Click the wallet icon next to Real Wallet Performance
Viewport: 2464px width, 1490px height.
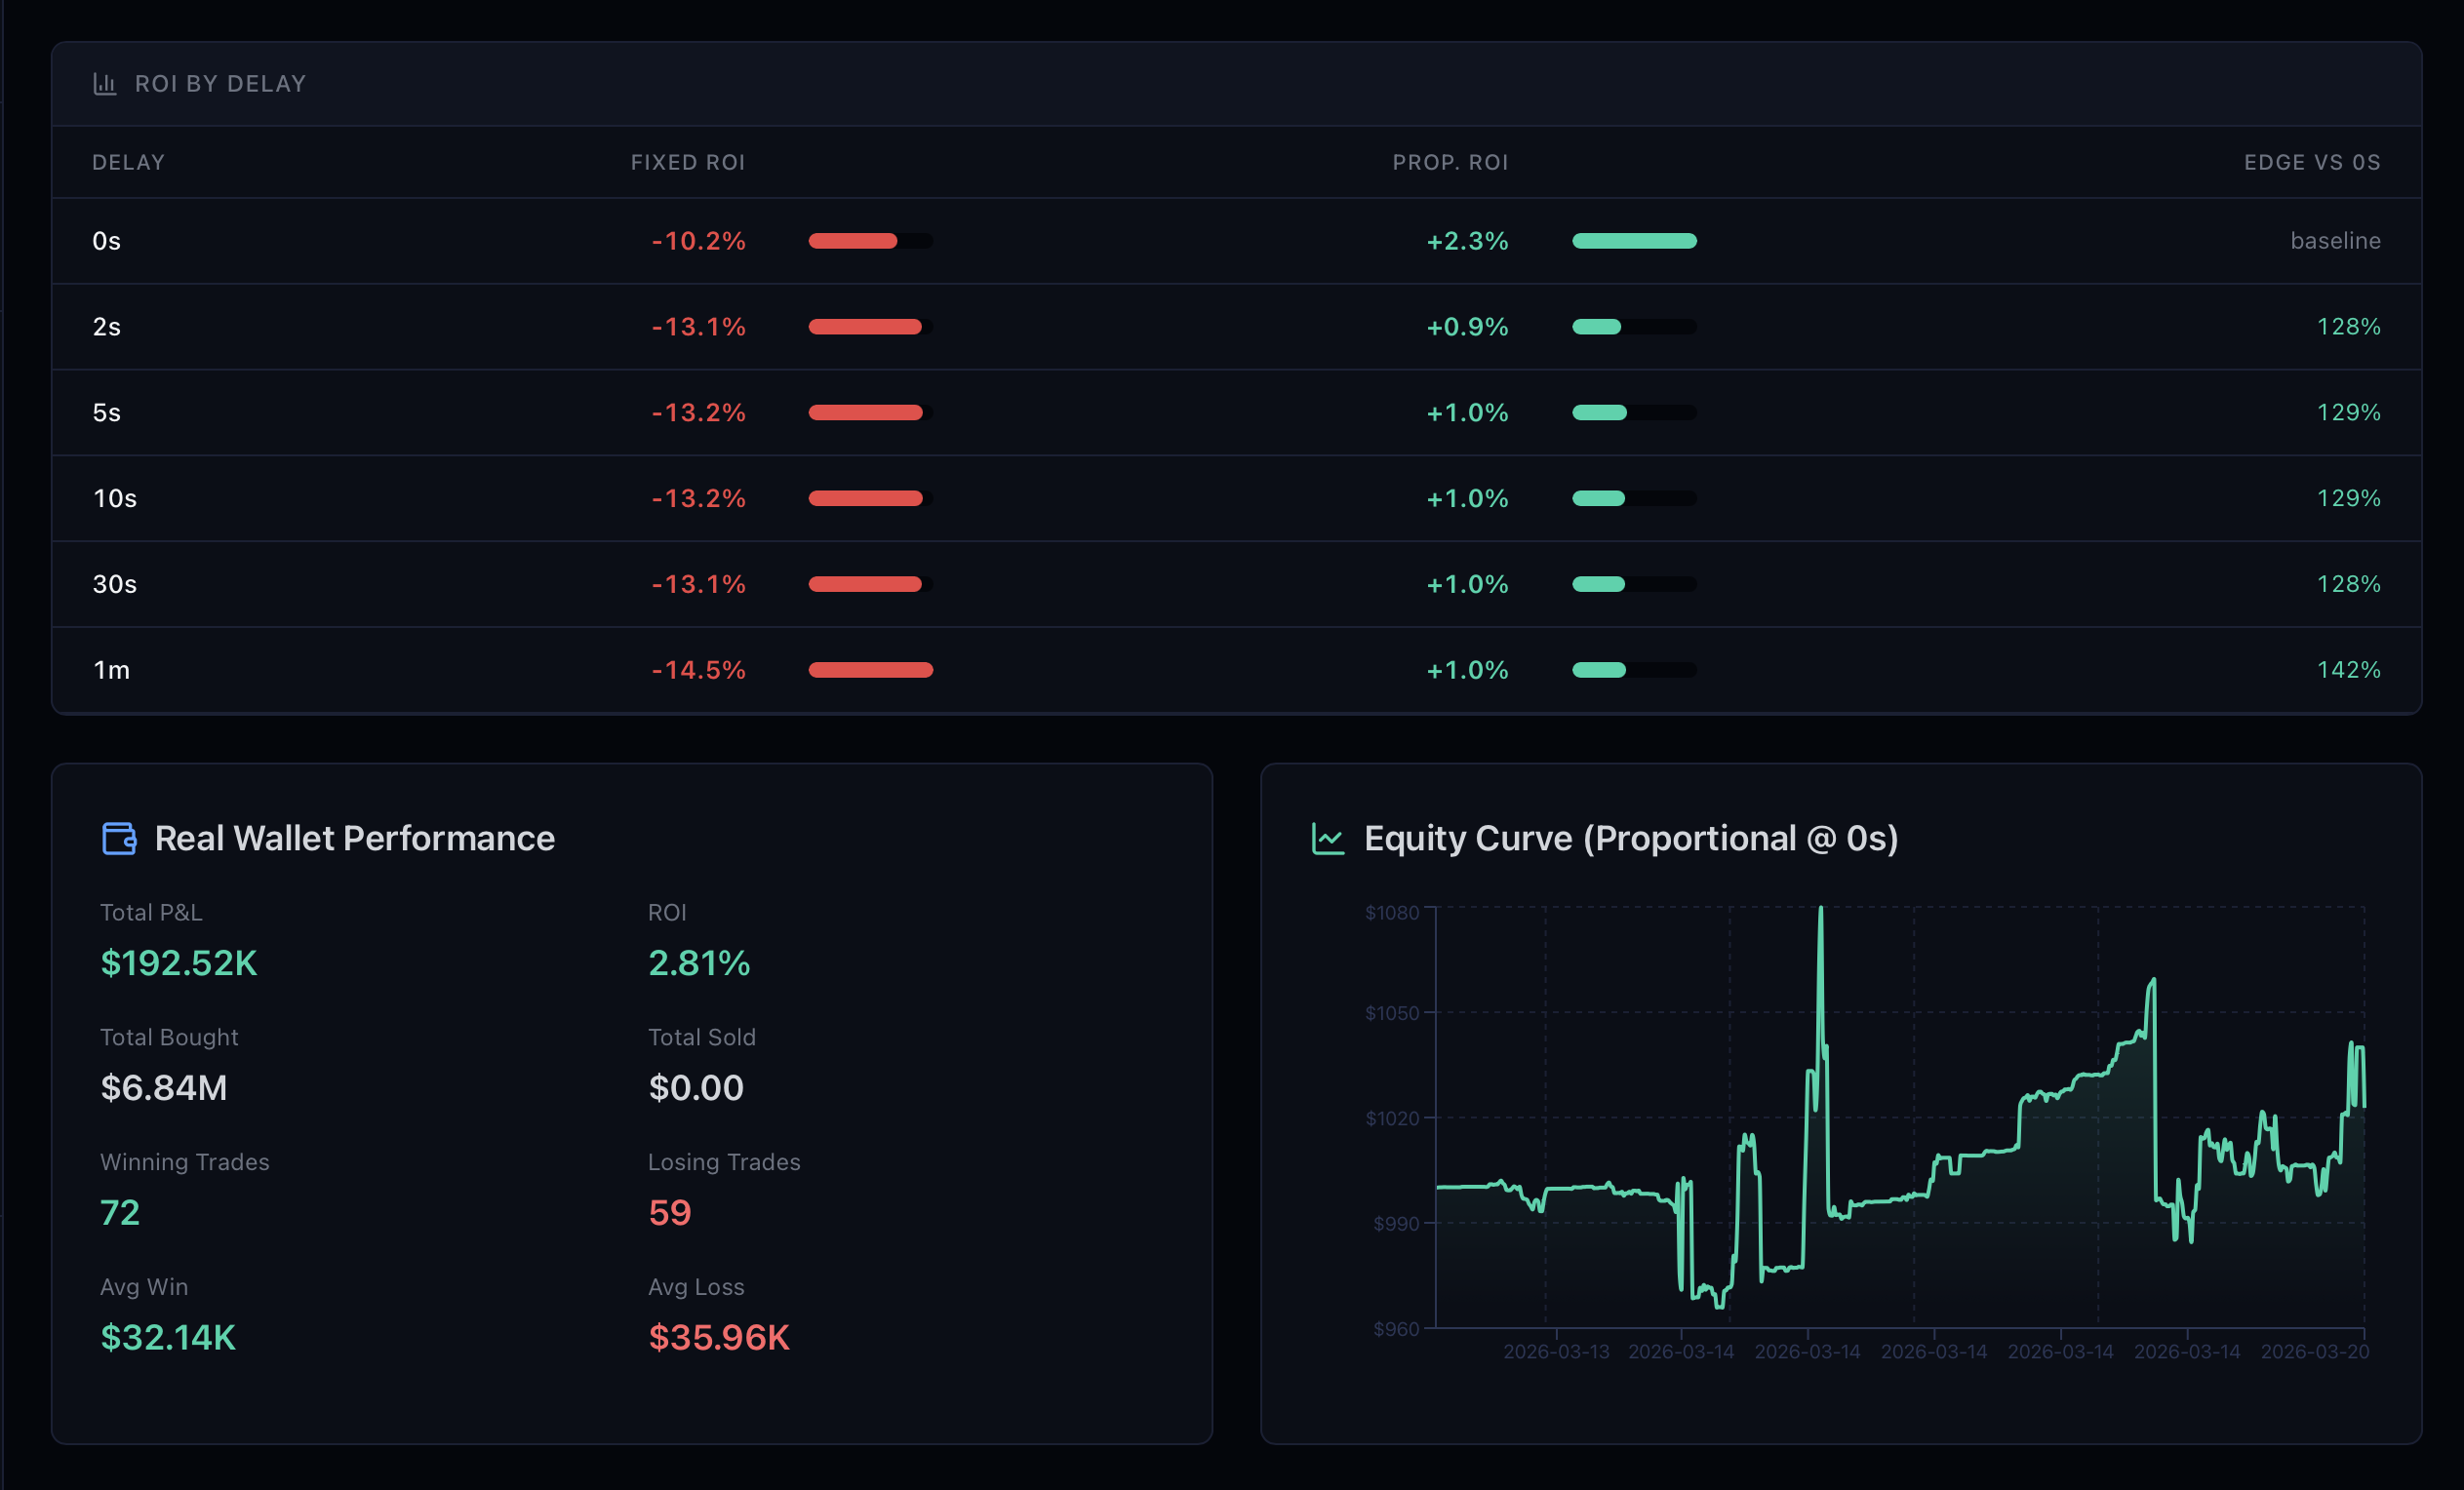click(119, 838)
